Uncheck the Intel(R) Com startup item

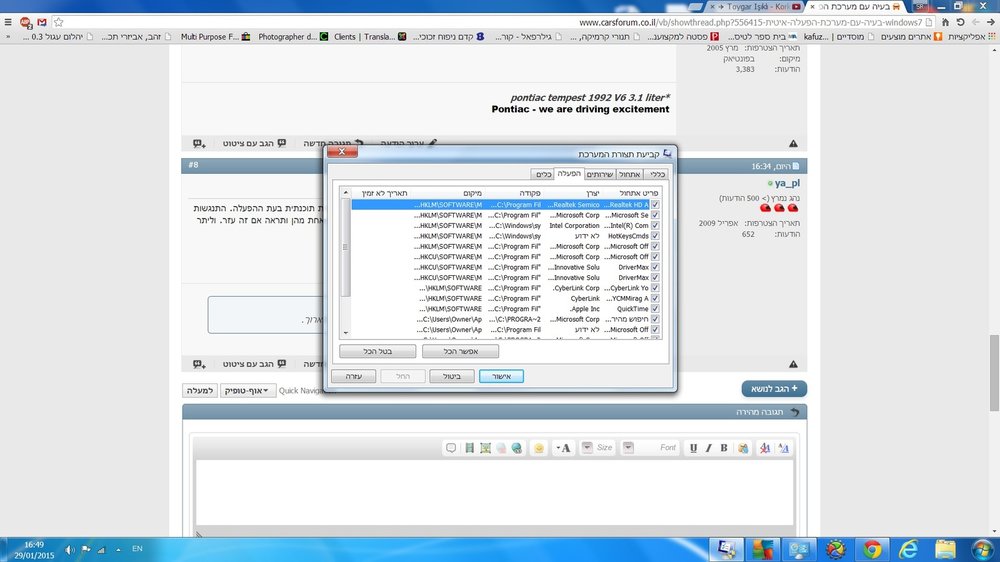point(655,225)
